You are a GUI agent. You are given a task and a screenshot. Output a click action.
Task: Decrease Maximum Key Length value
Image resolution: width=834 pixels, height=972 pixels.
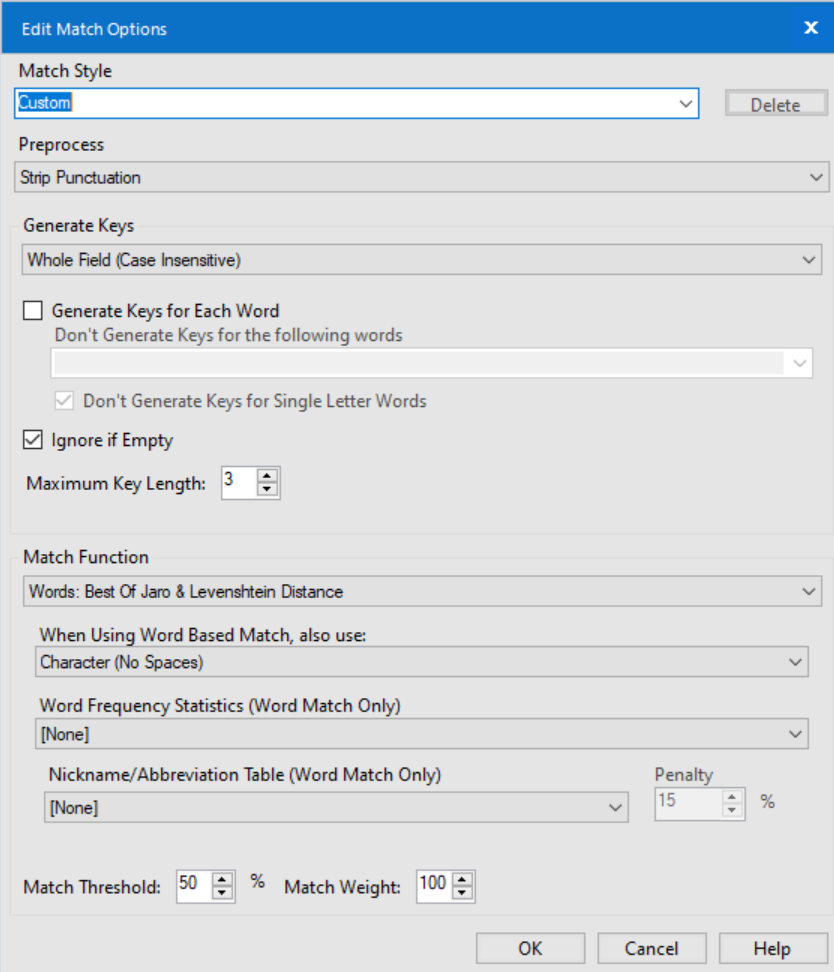click(x=266, y=487)
